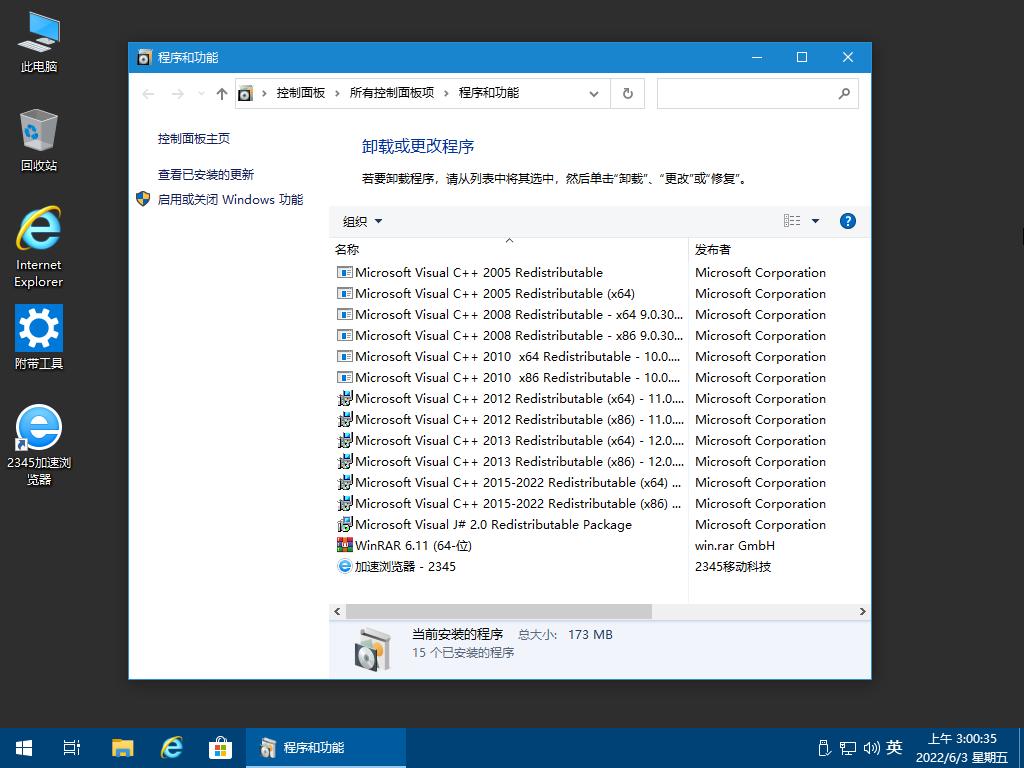Image resolution: width=1024 pixels, height=768 pixels.
Task: Open 启用或关闭 Windows 功能 link
Action: (x=230, y=199)
